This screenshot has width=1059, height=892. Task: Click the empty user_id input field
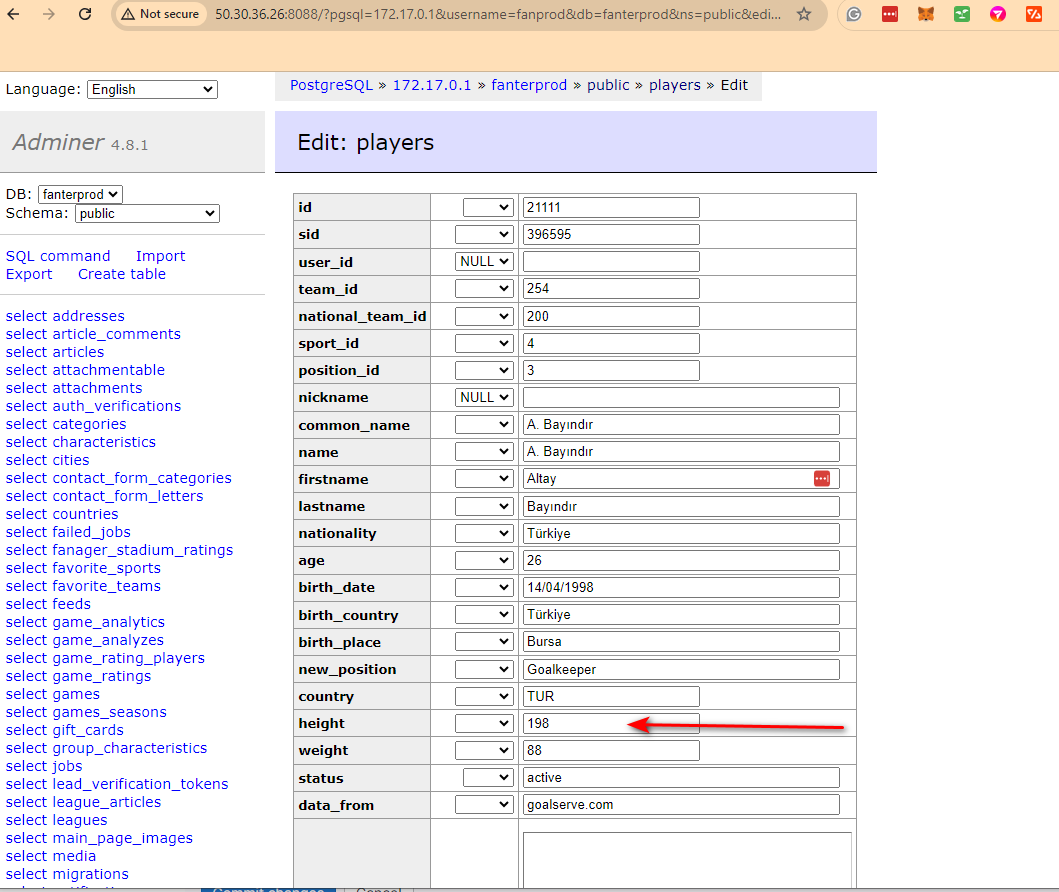click(x=611, y=261)
